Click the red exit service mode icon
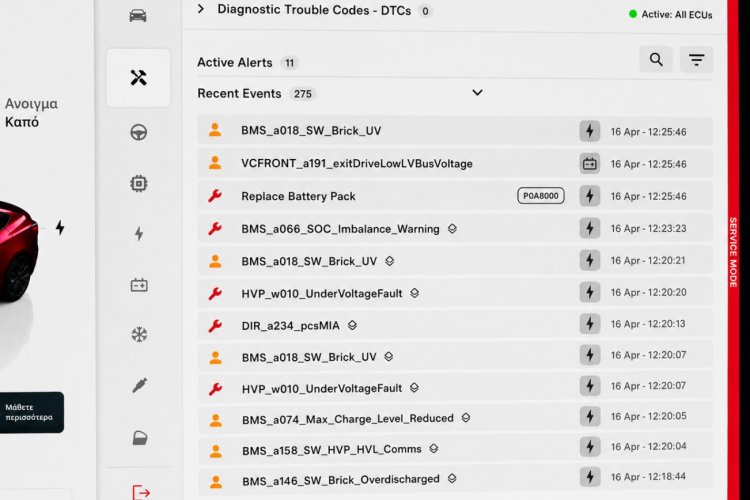The height and width of the screenshot is (500, 750). (141, 492)
